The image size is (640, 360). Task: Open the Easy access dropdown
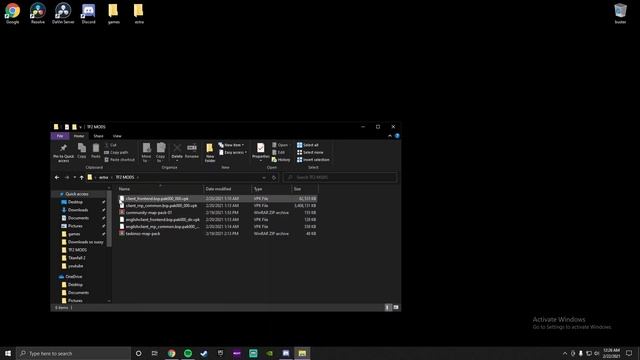tap(233, 152)
